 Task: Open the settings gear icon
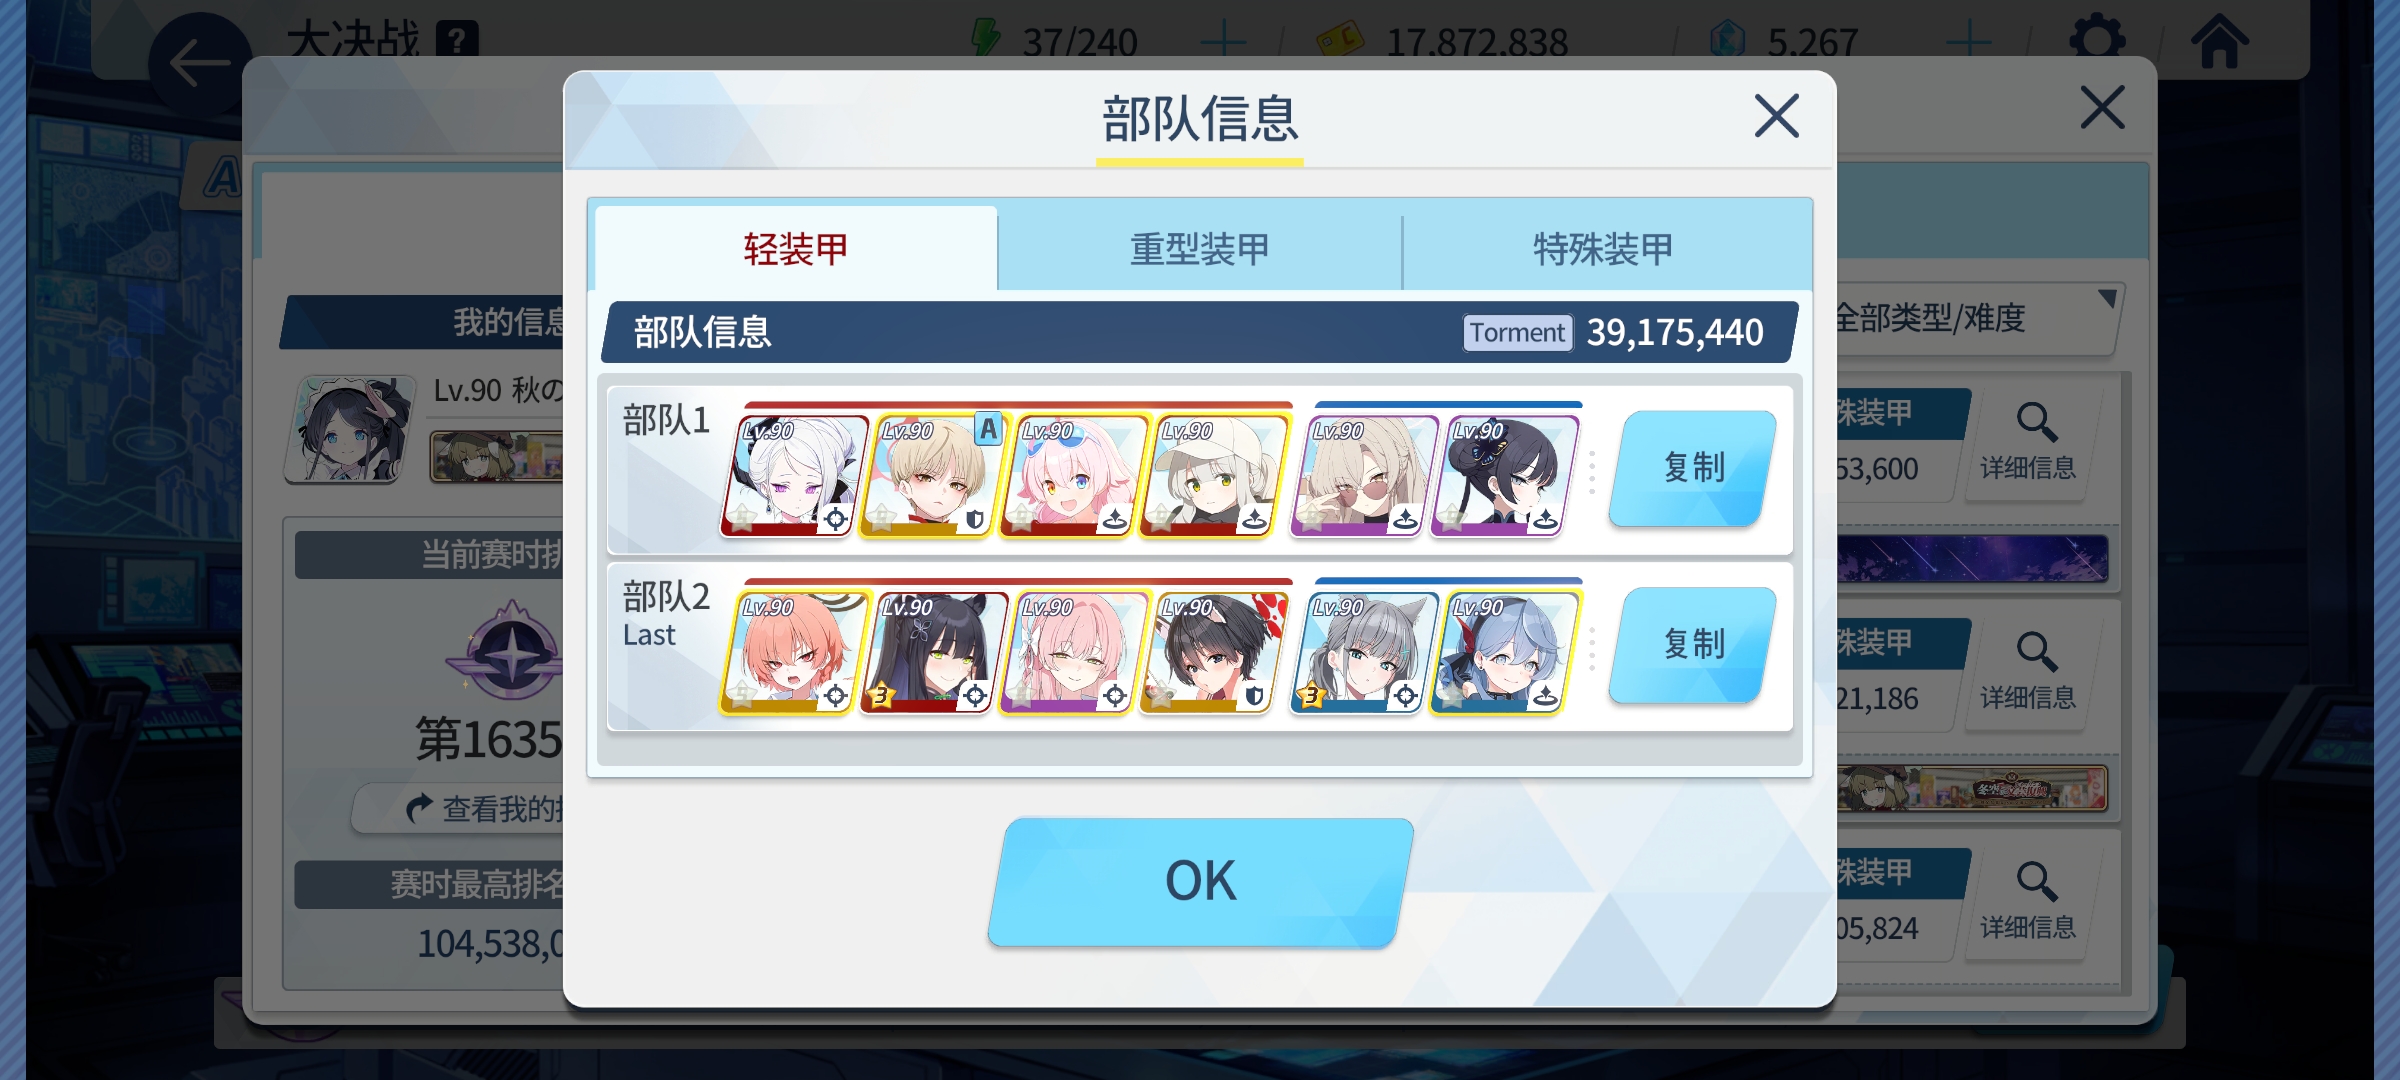[2097, 40]
